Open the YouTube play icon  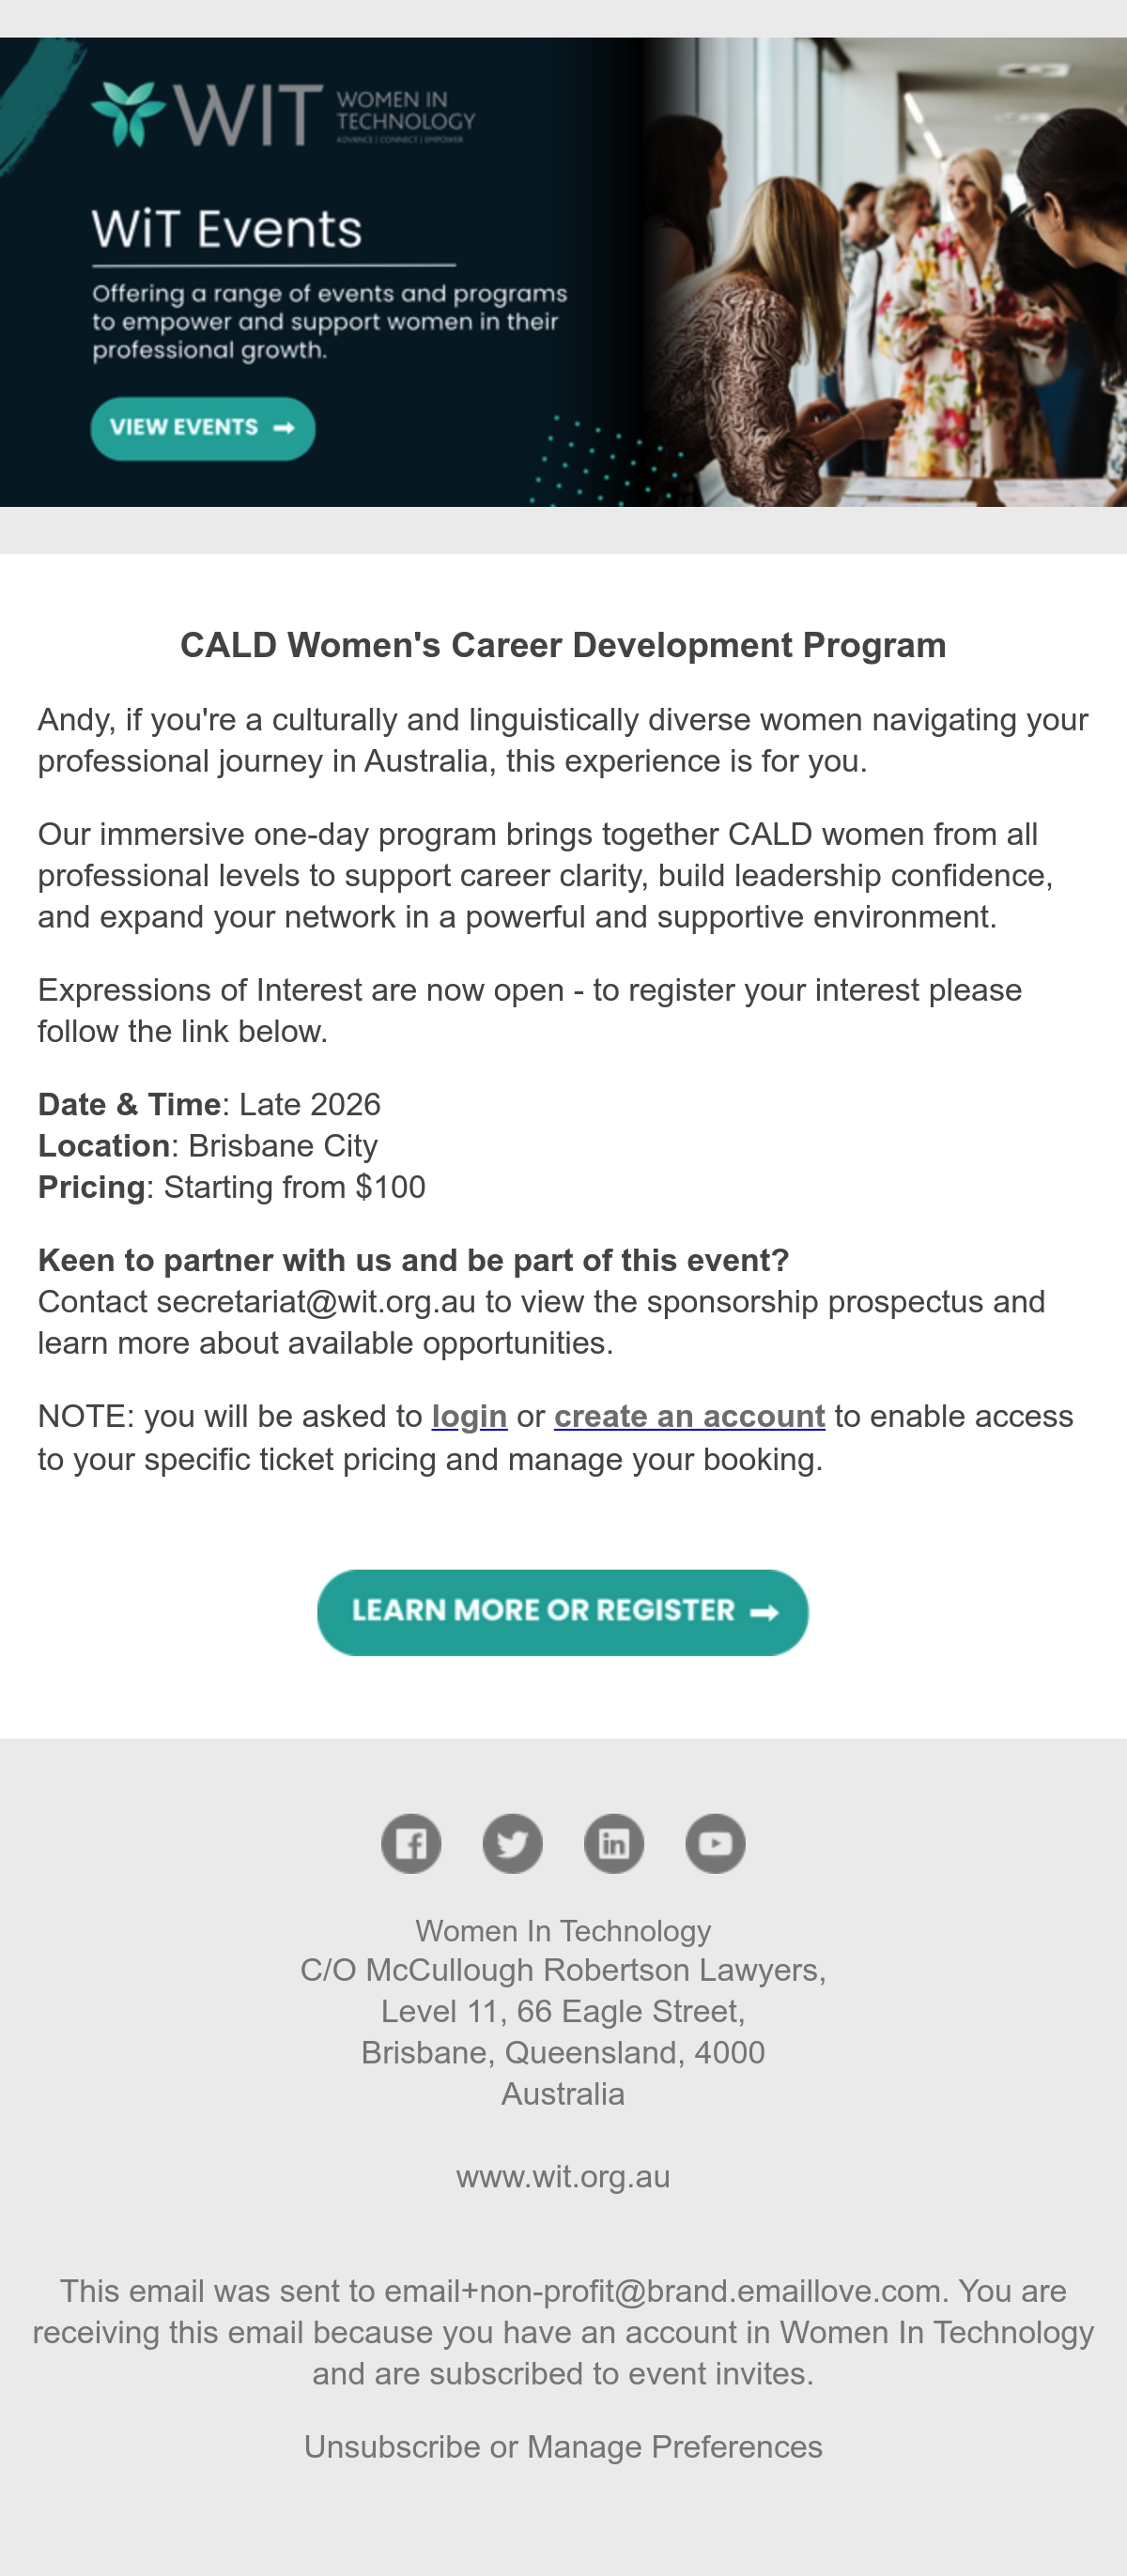click(x=715, y=1843)
